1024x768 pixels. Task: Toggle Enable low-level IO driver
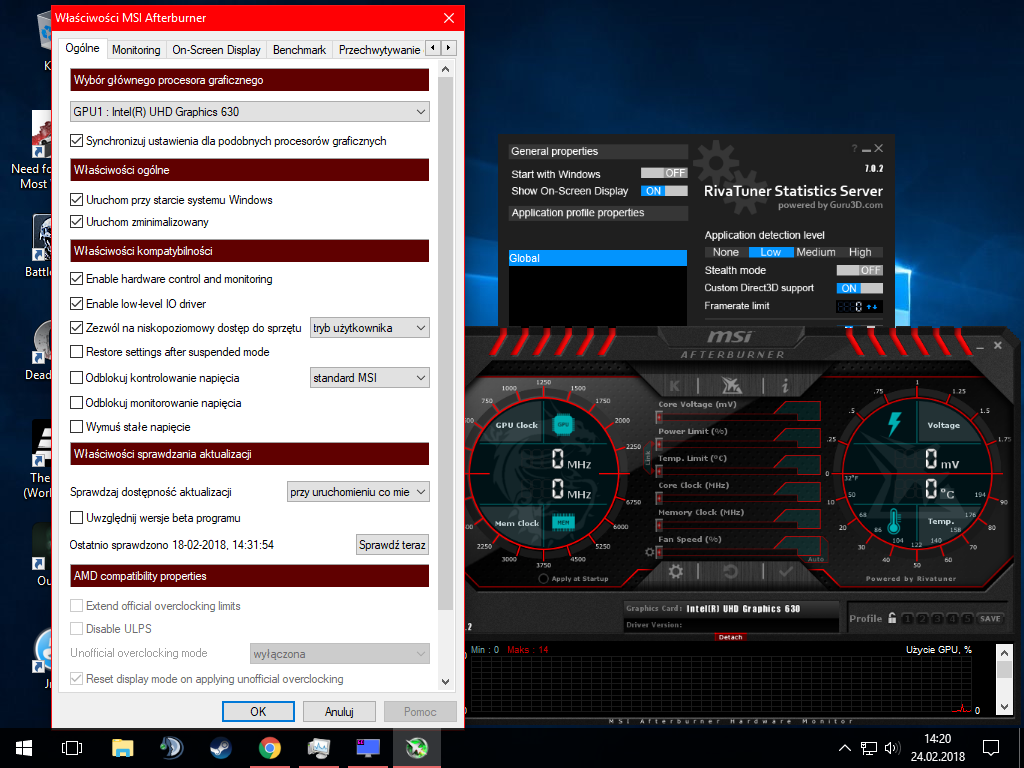pyautogui.click(x=76, y=303)
